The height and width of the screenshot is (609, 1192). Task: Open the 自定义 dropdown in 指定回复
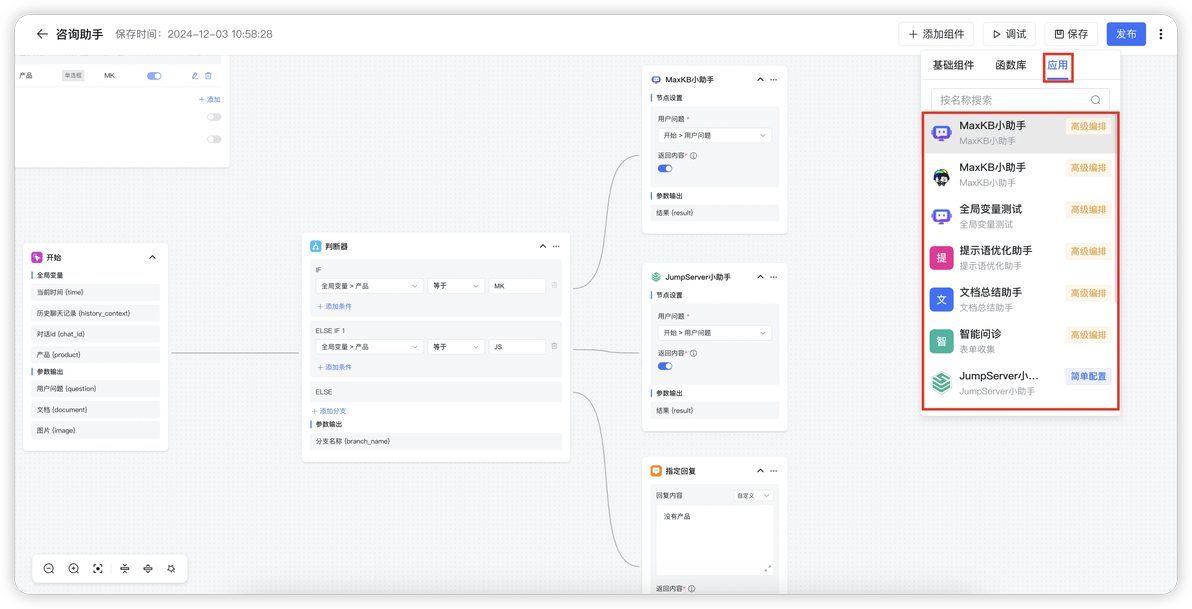click(x=753, y=496)
